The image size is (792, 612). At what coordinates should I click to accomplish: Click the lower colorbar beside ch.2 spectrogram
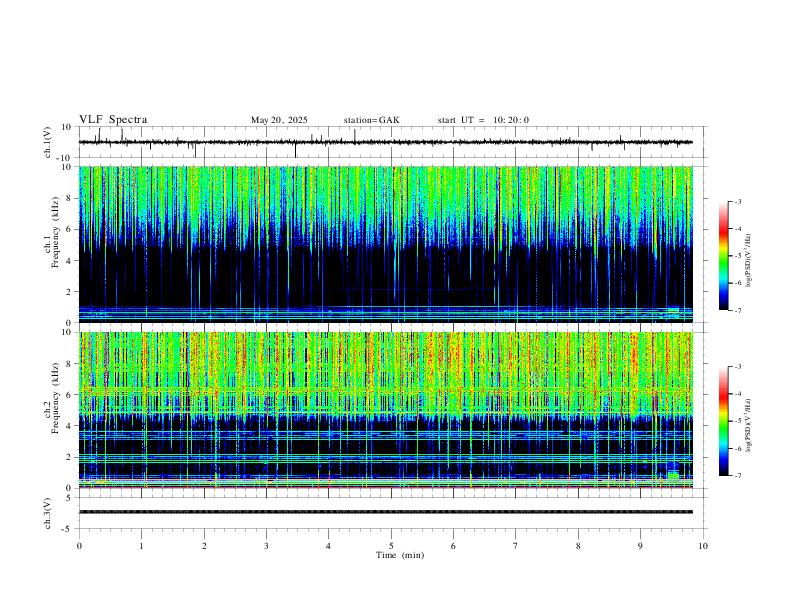723,421
